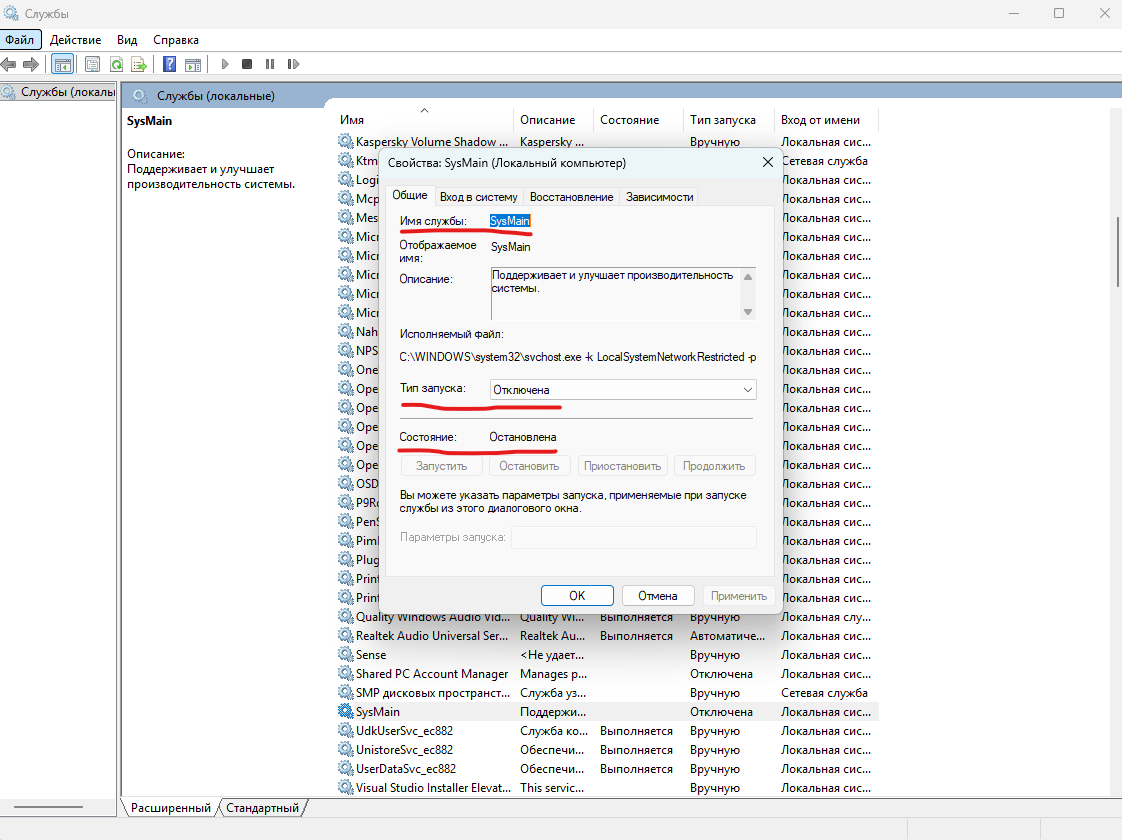1122x840 pixels.
Task: Click the Forward arrow in toolbar
Action: (x=31, y=64)
